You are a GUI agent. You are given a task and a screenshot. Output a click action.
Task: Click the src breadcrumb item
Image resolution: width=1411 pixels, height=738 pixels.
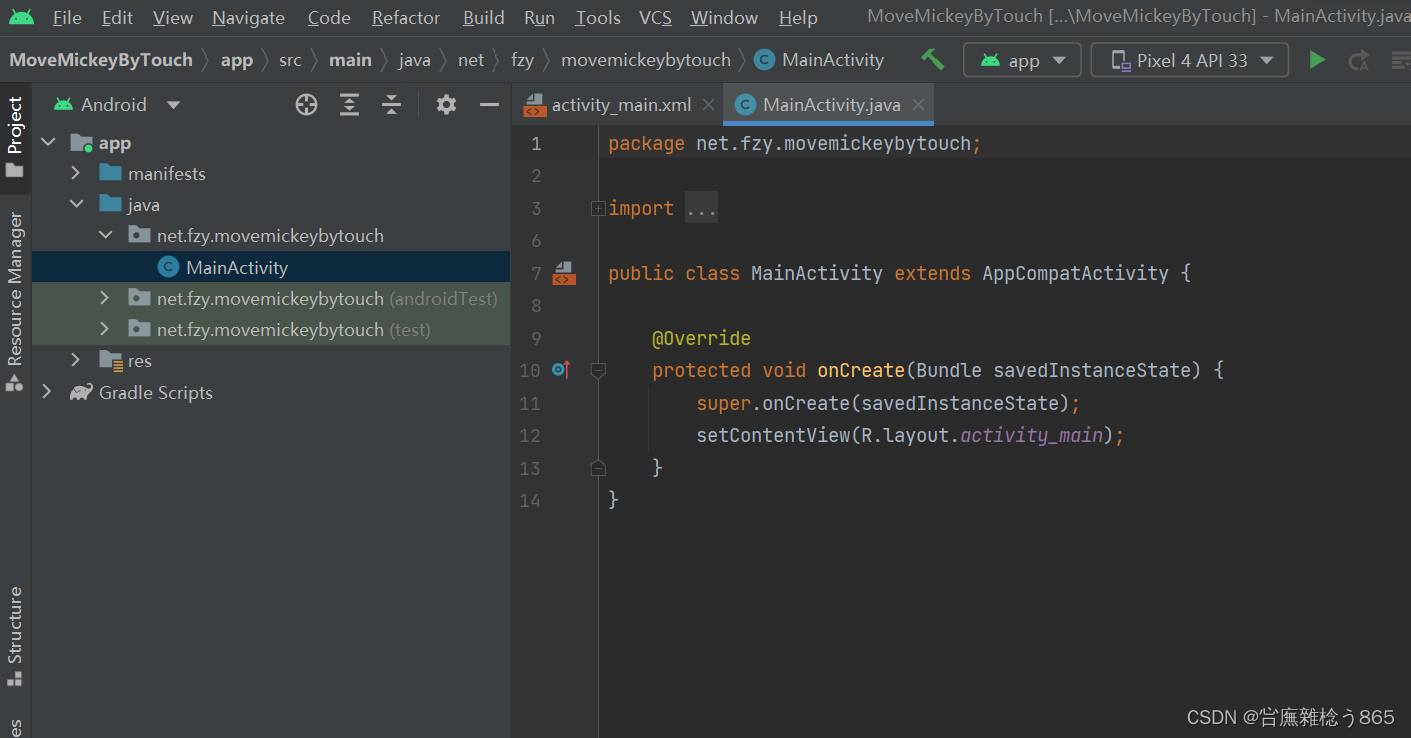point(290,60)
